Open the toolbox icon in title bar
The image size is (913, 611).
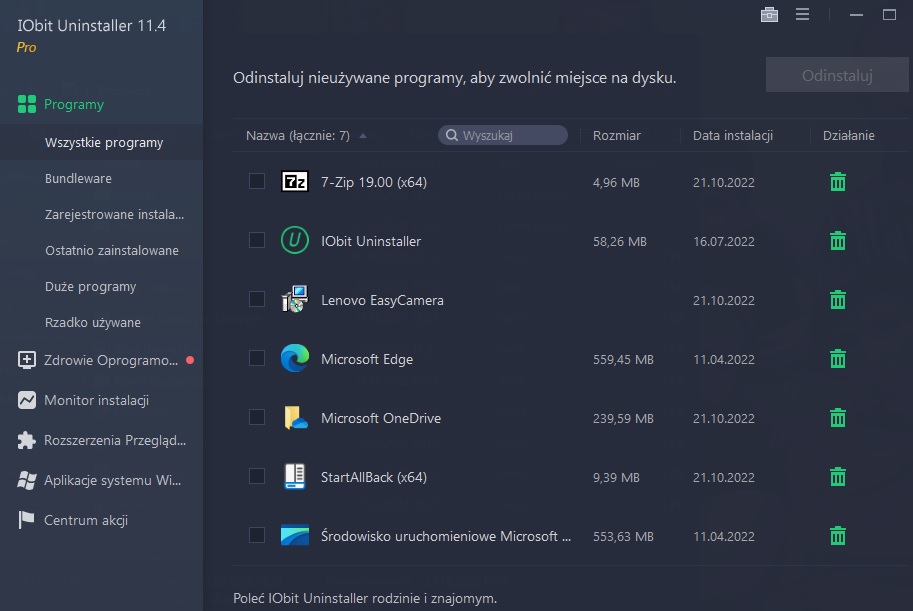pos(769,15)
